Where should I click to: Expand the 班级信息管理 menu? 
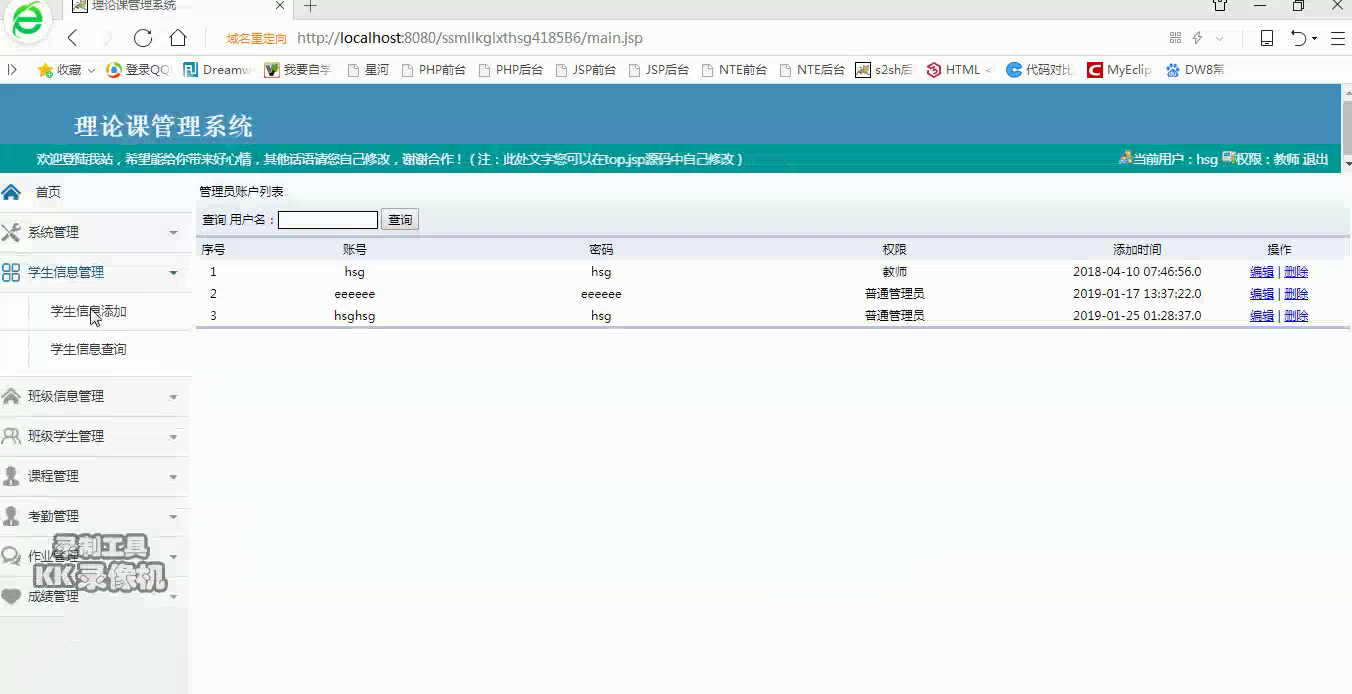95,396
